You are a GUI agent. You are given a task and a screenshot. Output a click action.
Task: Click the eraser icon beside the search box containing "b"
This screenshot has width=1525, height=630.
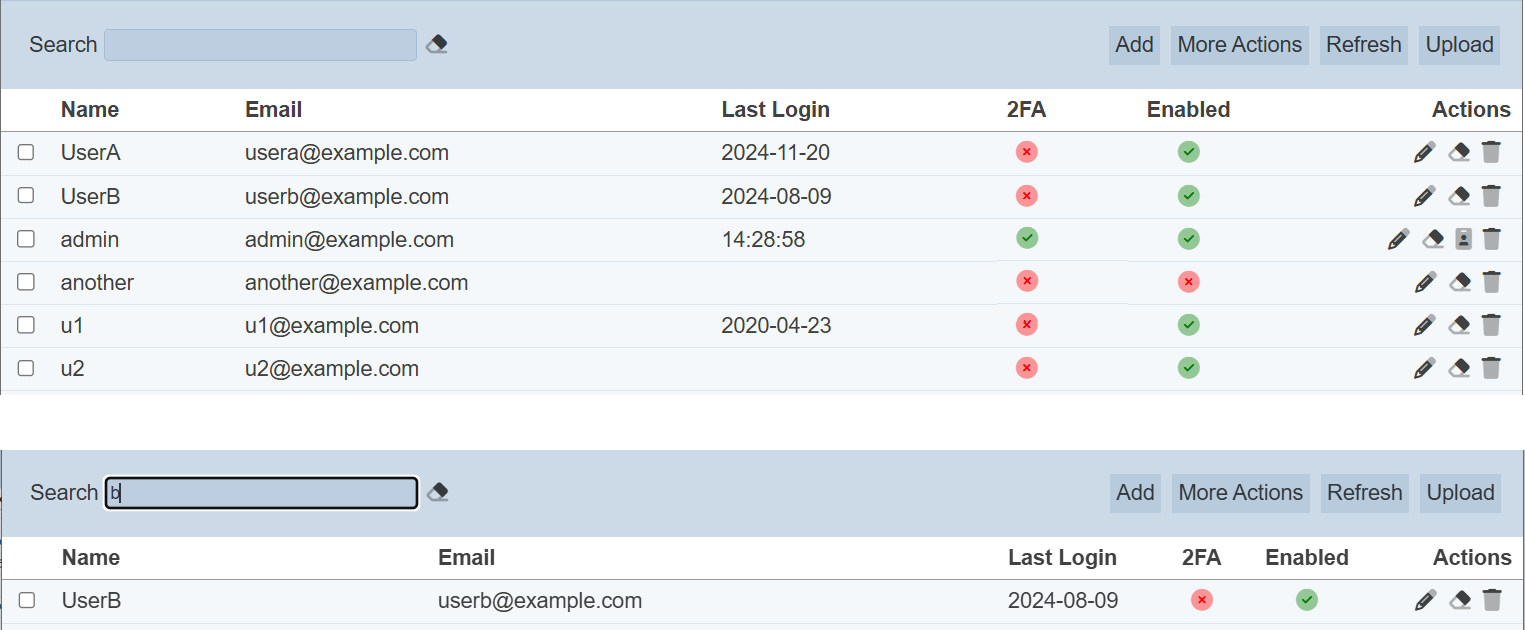(x=438, y=492)
